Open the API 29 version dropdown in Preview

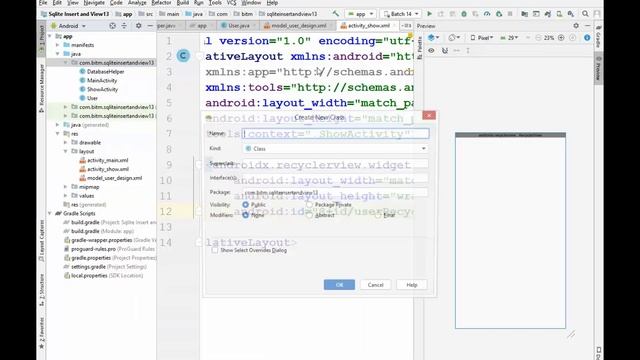pos(509,38)
